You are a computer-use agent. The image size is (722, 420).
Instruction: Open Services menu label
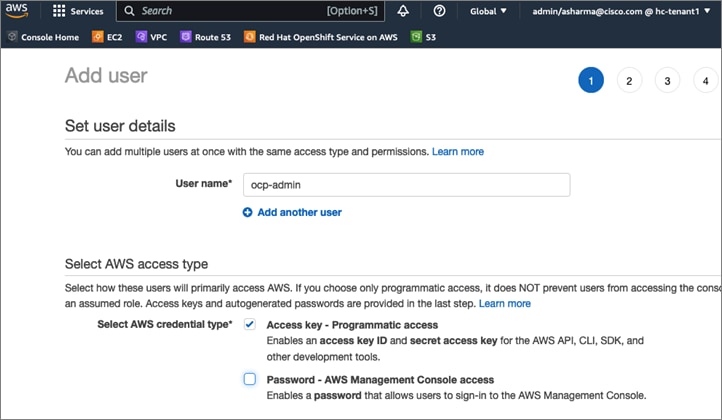pyautogui.click(x=87, y=12)
